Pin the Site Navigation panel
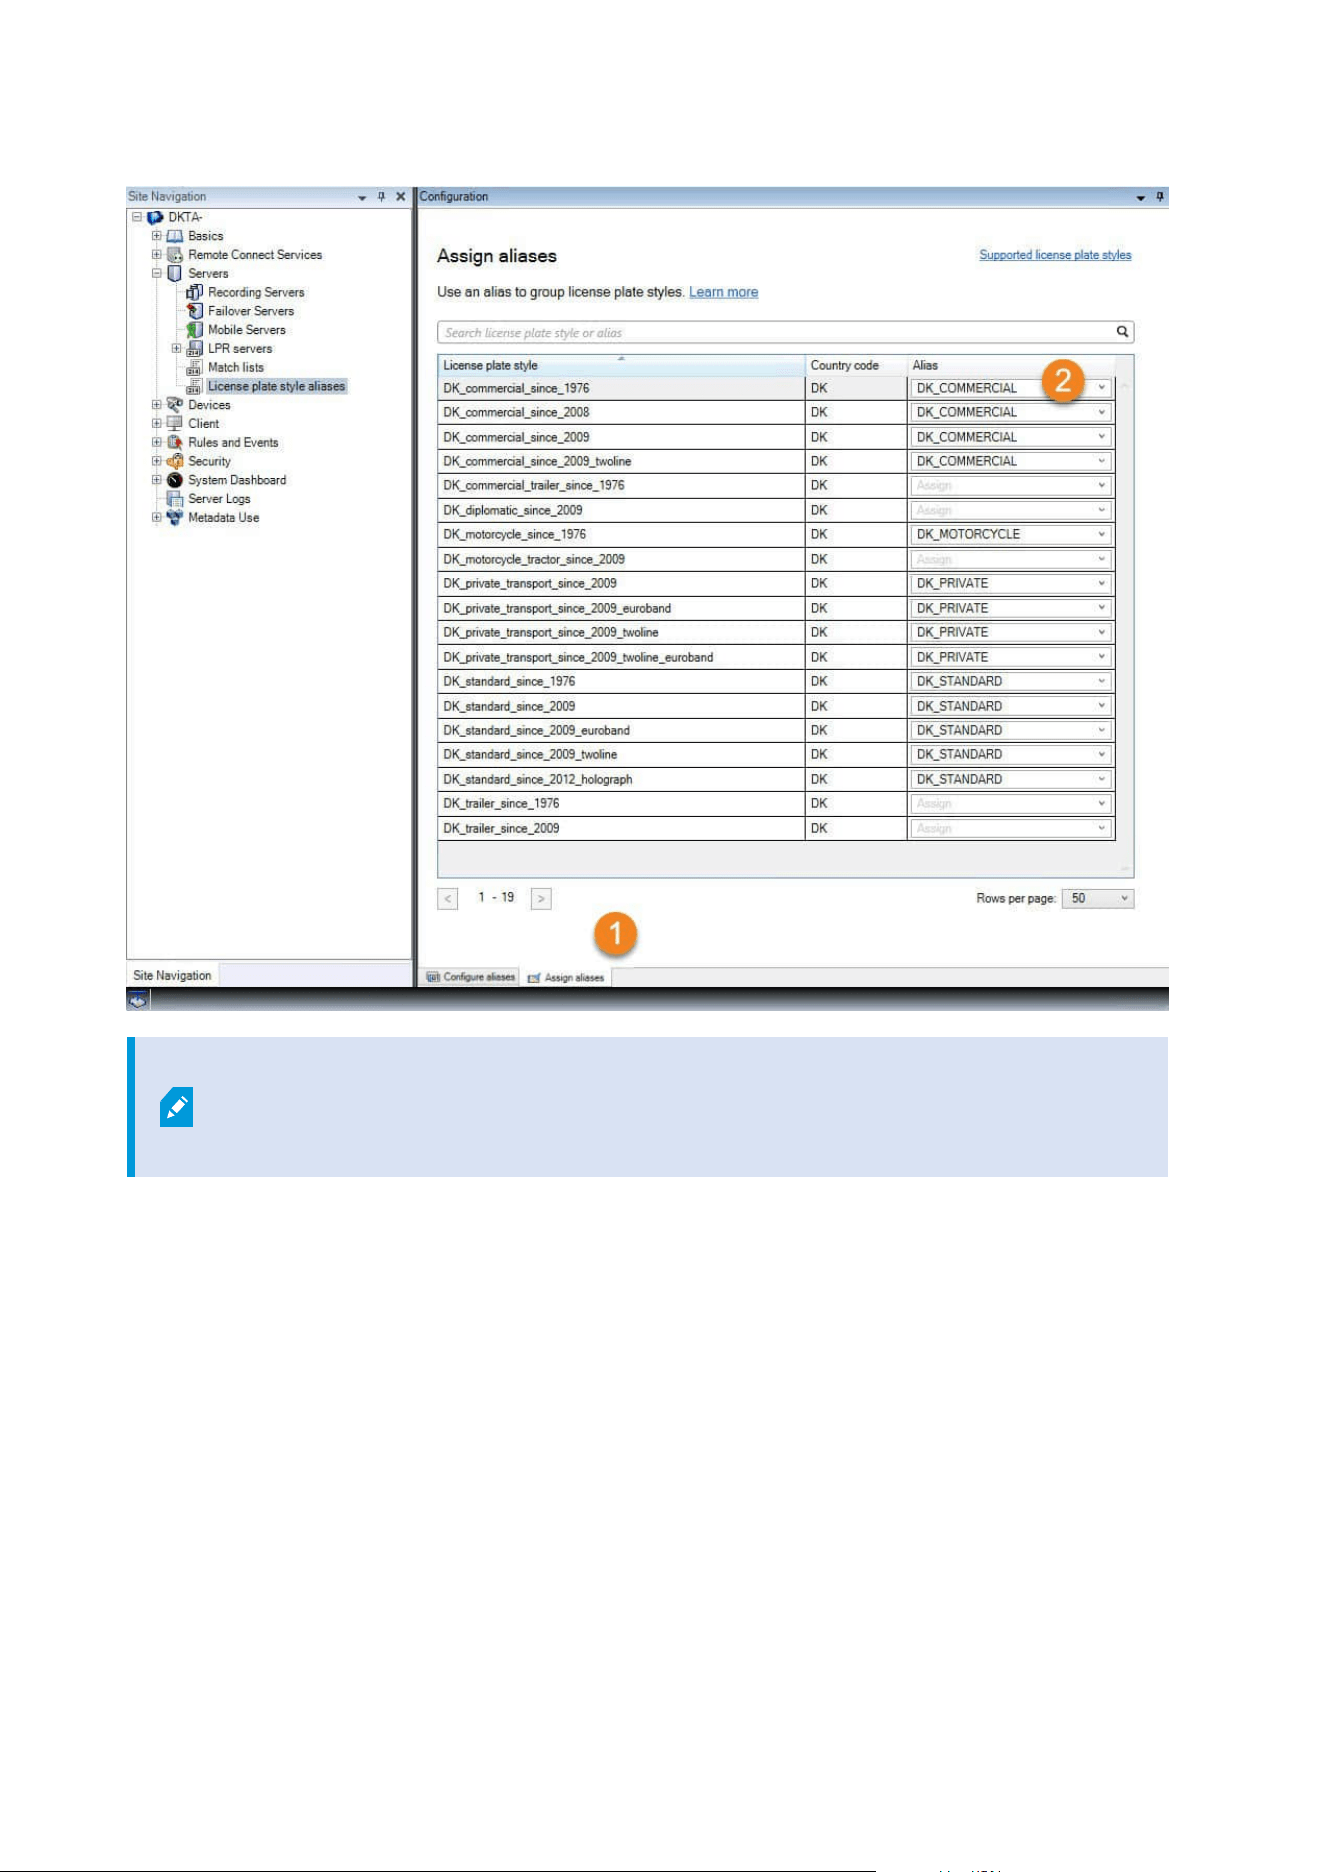Image resolution: width=1324 pixels, height=1872 pixels. click(381, 197)
